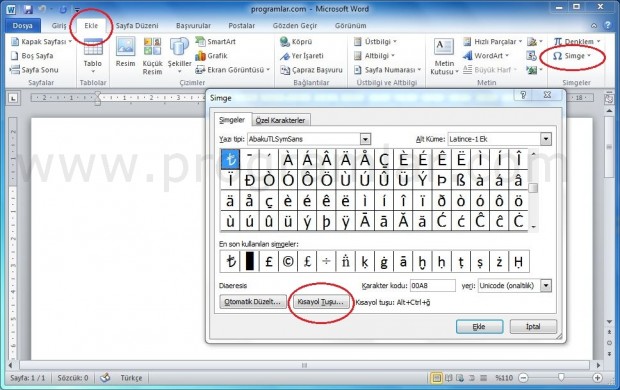Viewport: 620px width, 390px height.
Task: Click the zoom out minus button
Action: [523, 378]
